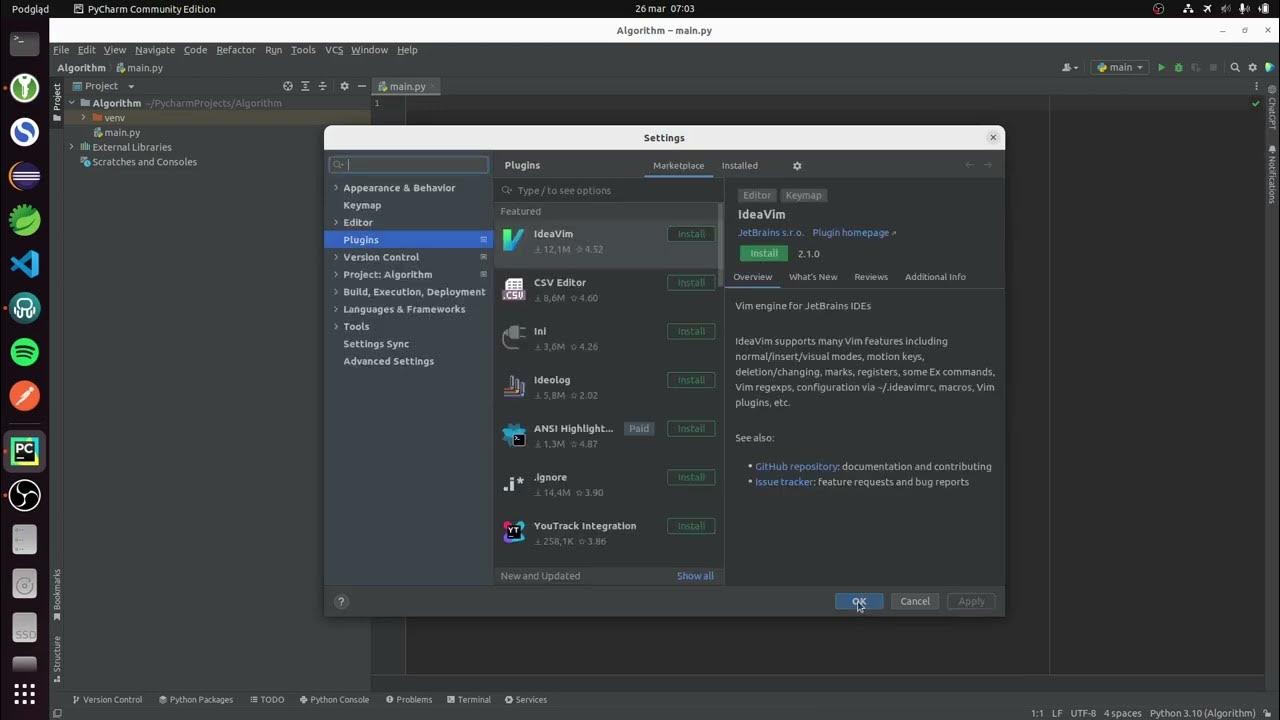Expand the Tools settings category
1280x720 pixels.
pos(335,327)
